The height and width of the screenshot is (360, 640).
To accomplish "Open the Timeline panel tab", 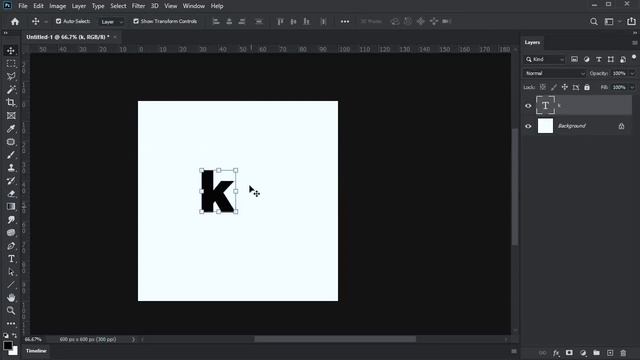I will (x=36, y=351).
